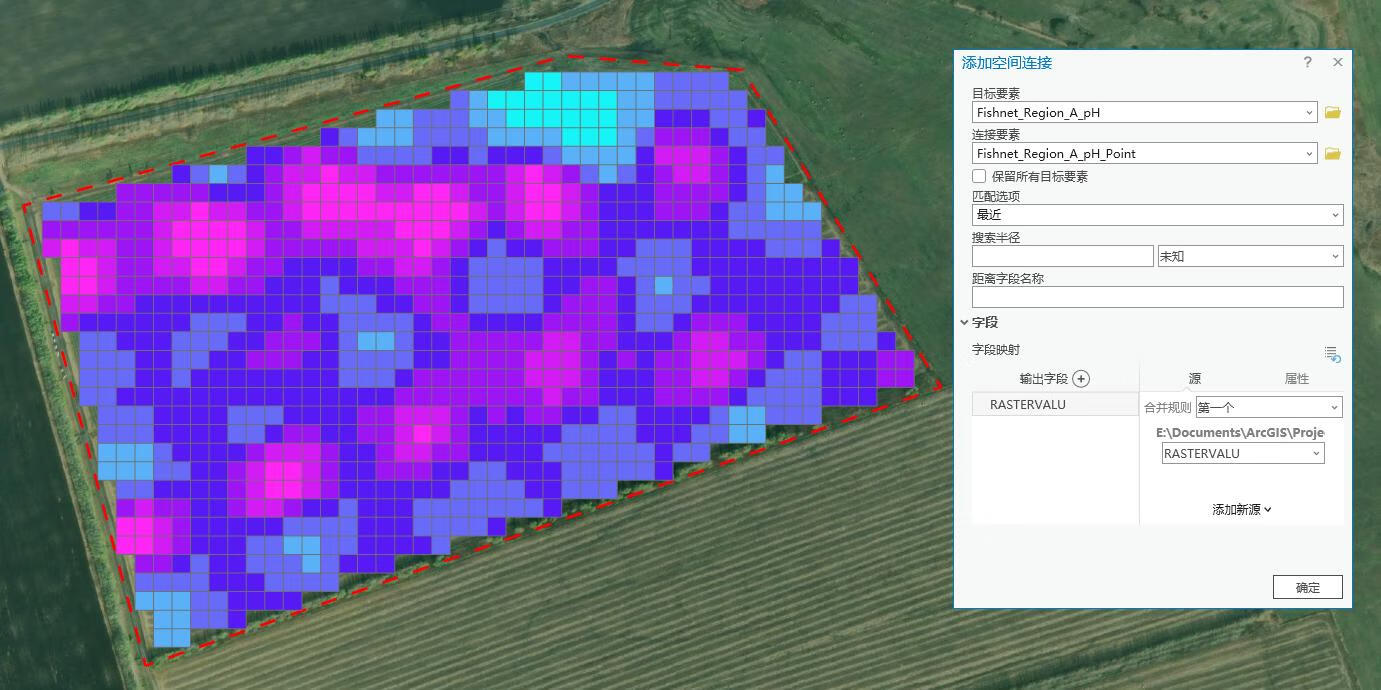The image size is (1381, 690).
Task: Switch to the 属性 tab
Action: [1296, 379]
